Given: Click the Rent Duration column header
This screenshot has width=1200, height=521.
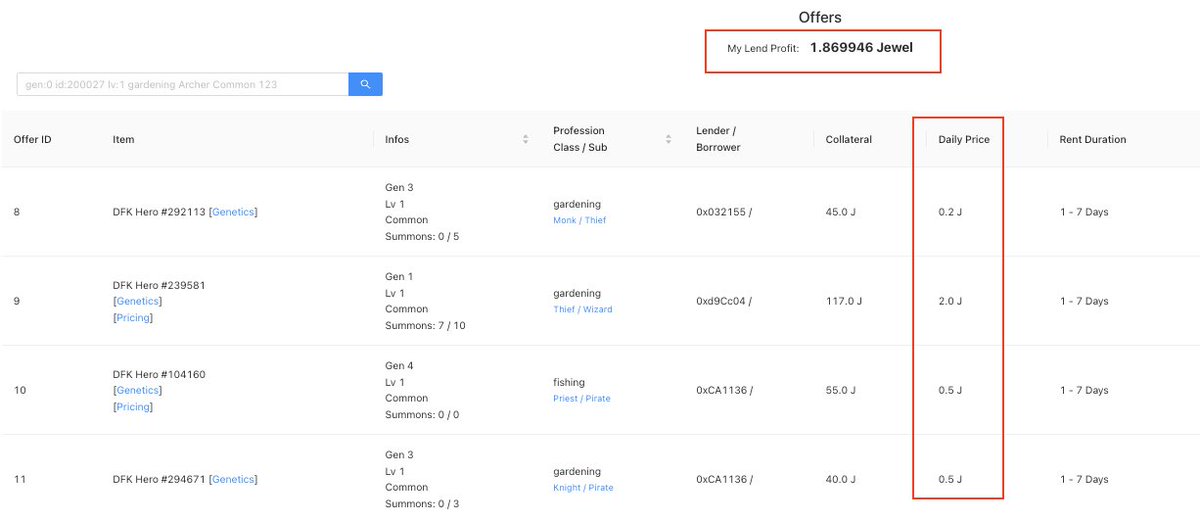Looking at the screenshot, I should tap(1093, 139).
